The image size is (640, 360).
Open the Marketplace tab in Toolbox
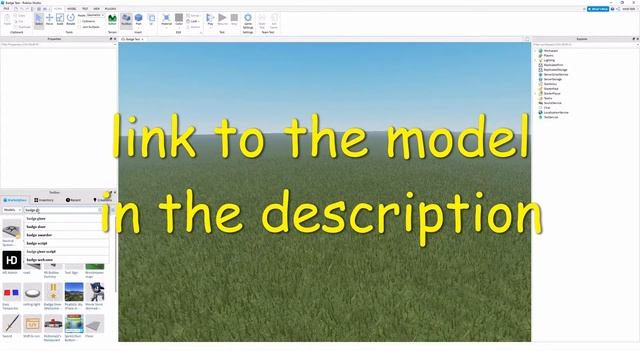[x=15, y=200]
